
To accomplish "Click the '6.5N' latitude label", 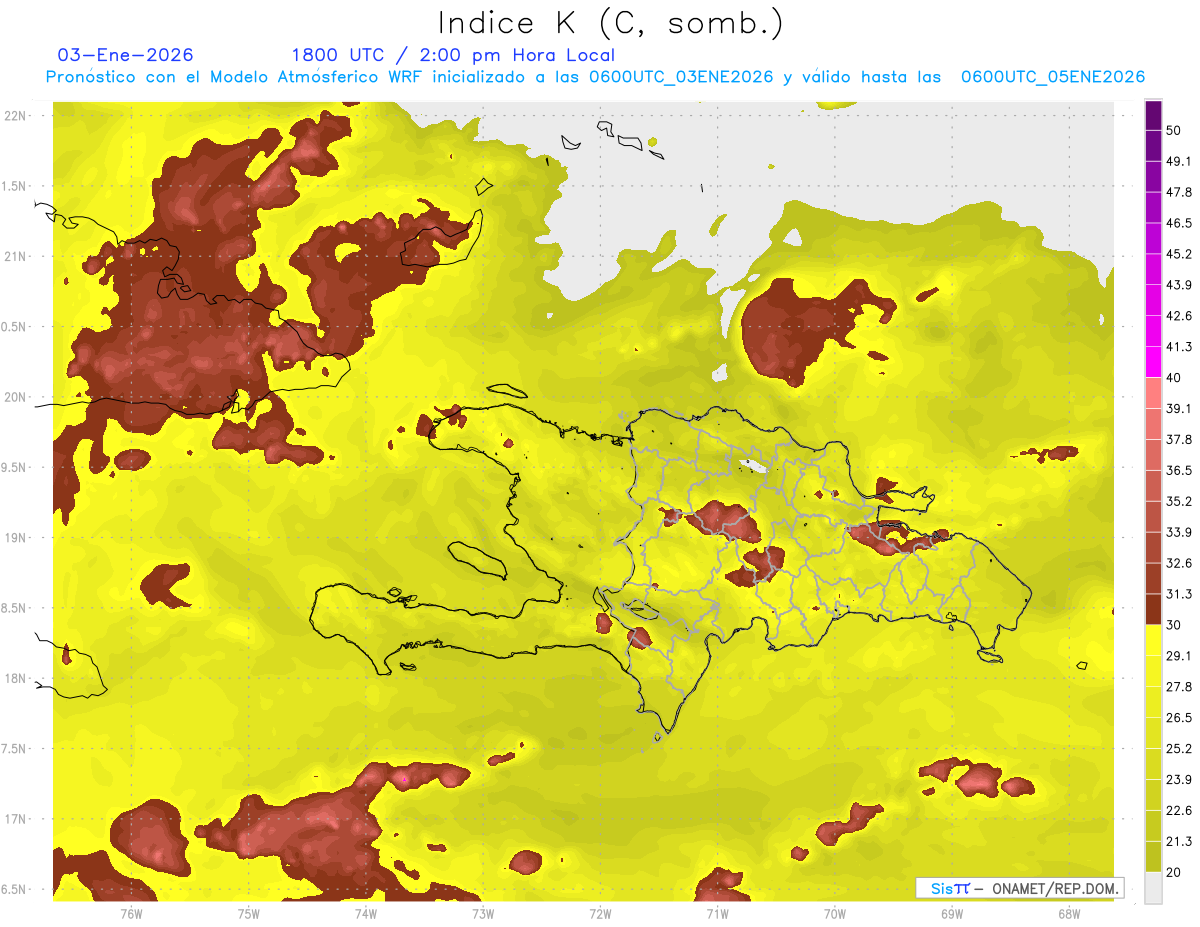I will tap(14, 889).
